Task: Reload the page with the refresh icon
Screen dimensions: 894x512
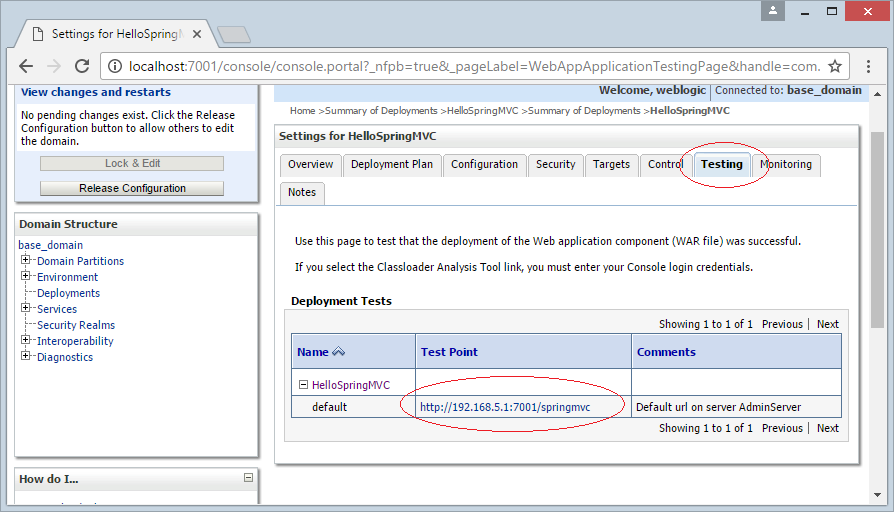Action: [x=82, y=66]
